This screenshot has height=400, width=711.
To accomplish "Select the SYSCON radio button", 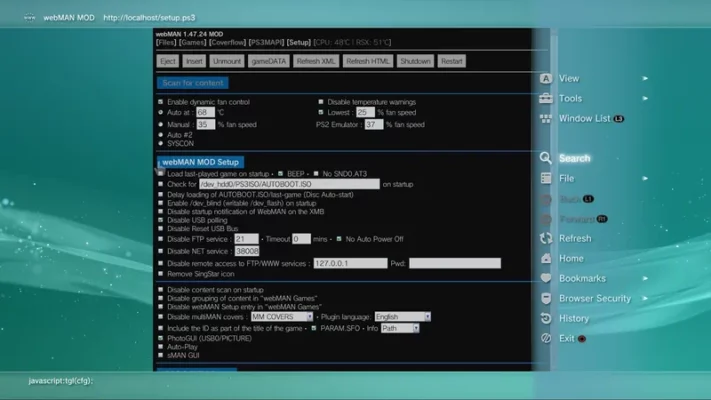I will (161, 143).
